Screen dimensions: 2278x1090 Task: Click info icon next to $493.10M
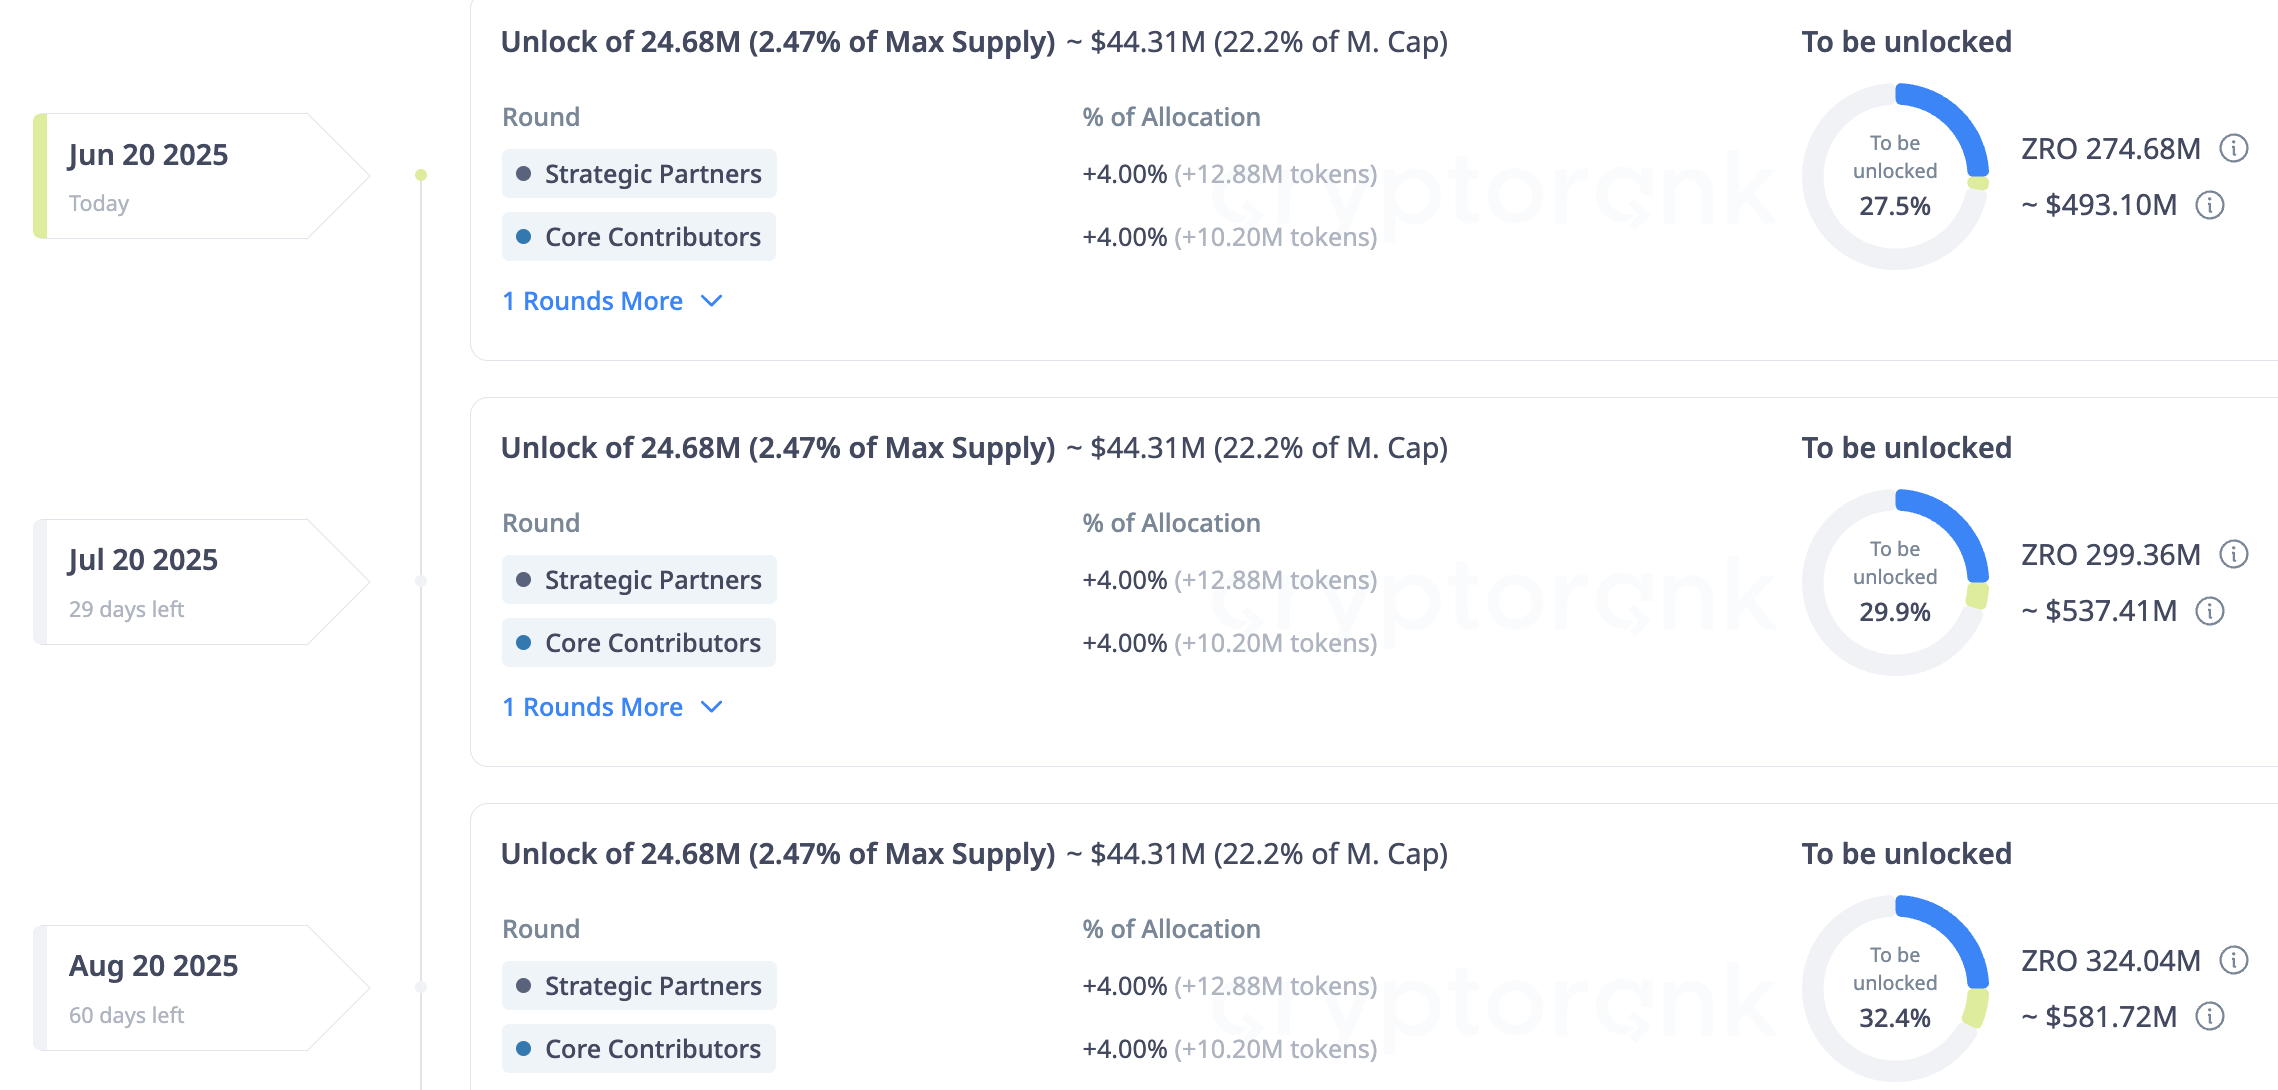2210,205
